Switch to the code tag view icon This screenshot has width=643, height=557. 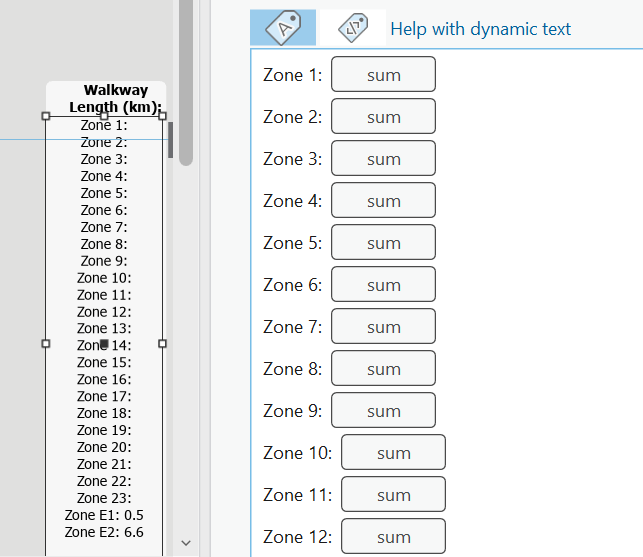tap(353, 27)
